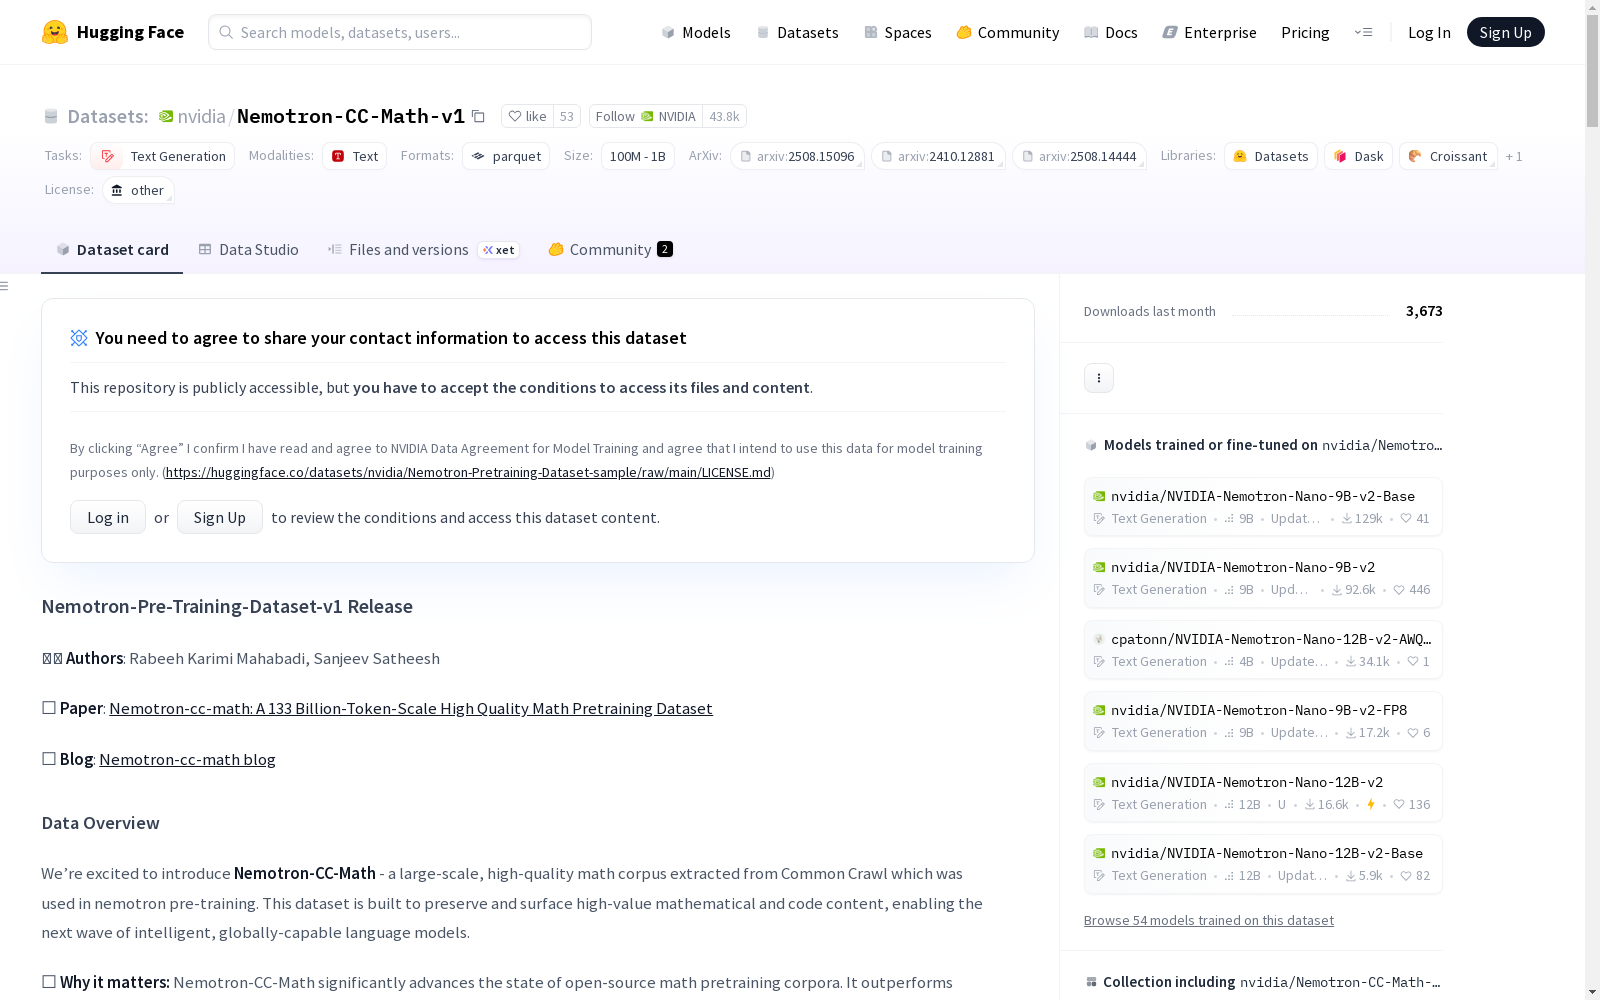Copy dataset name with the copy icon
The height and width of the screenshot is (1000, 1600).
point(479,116)
